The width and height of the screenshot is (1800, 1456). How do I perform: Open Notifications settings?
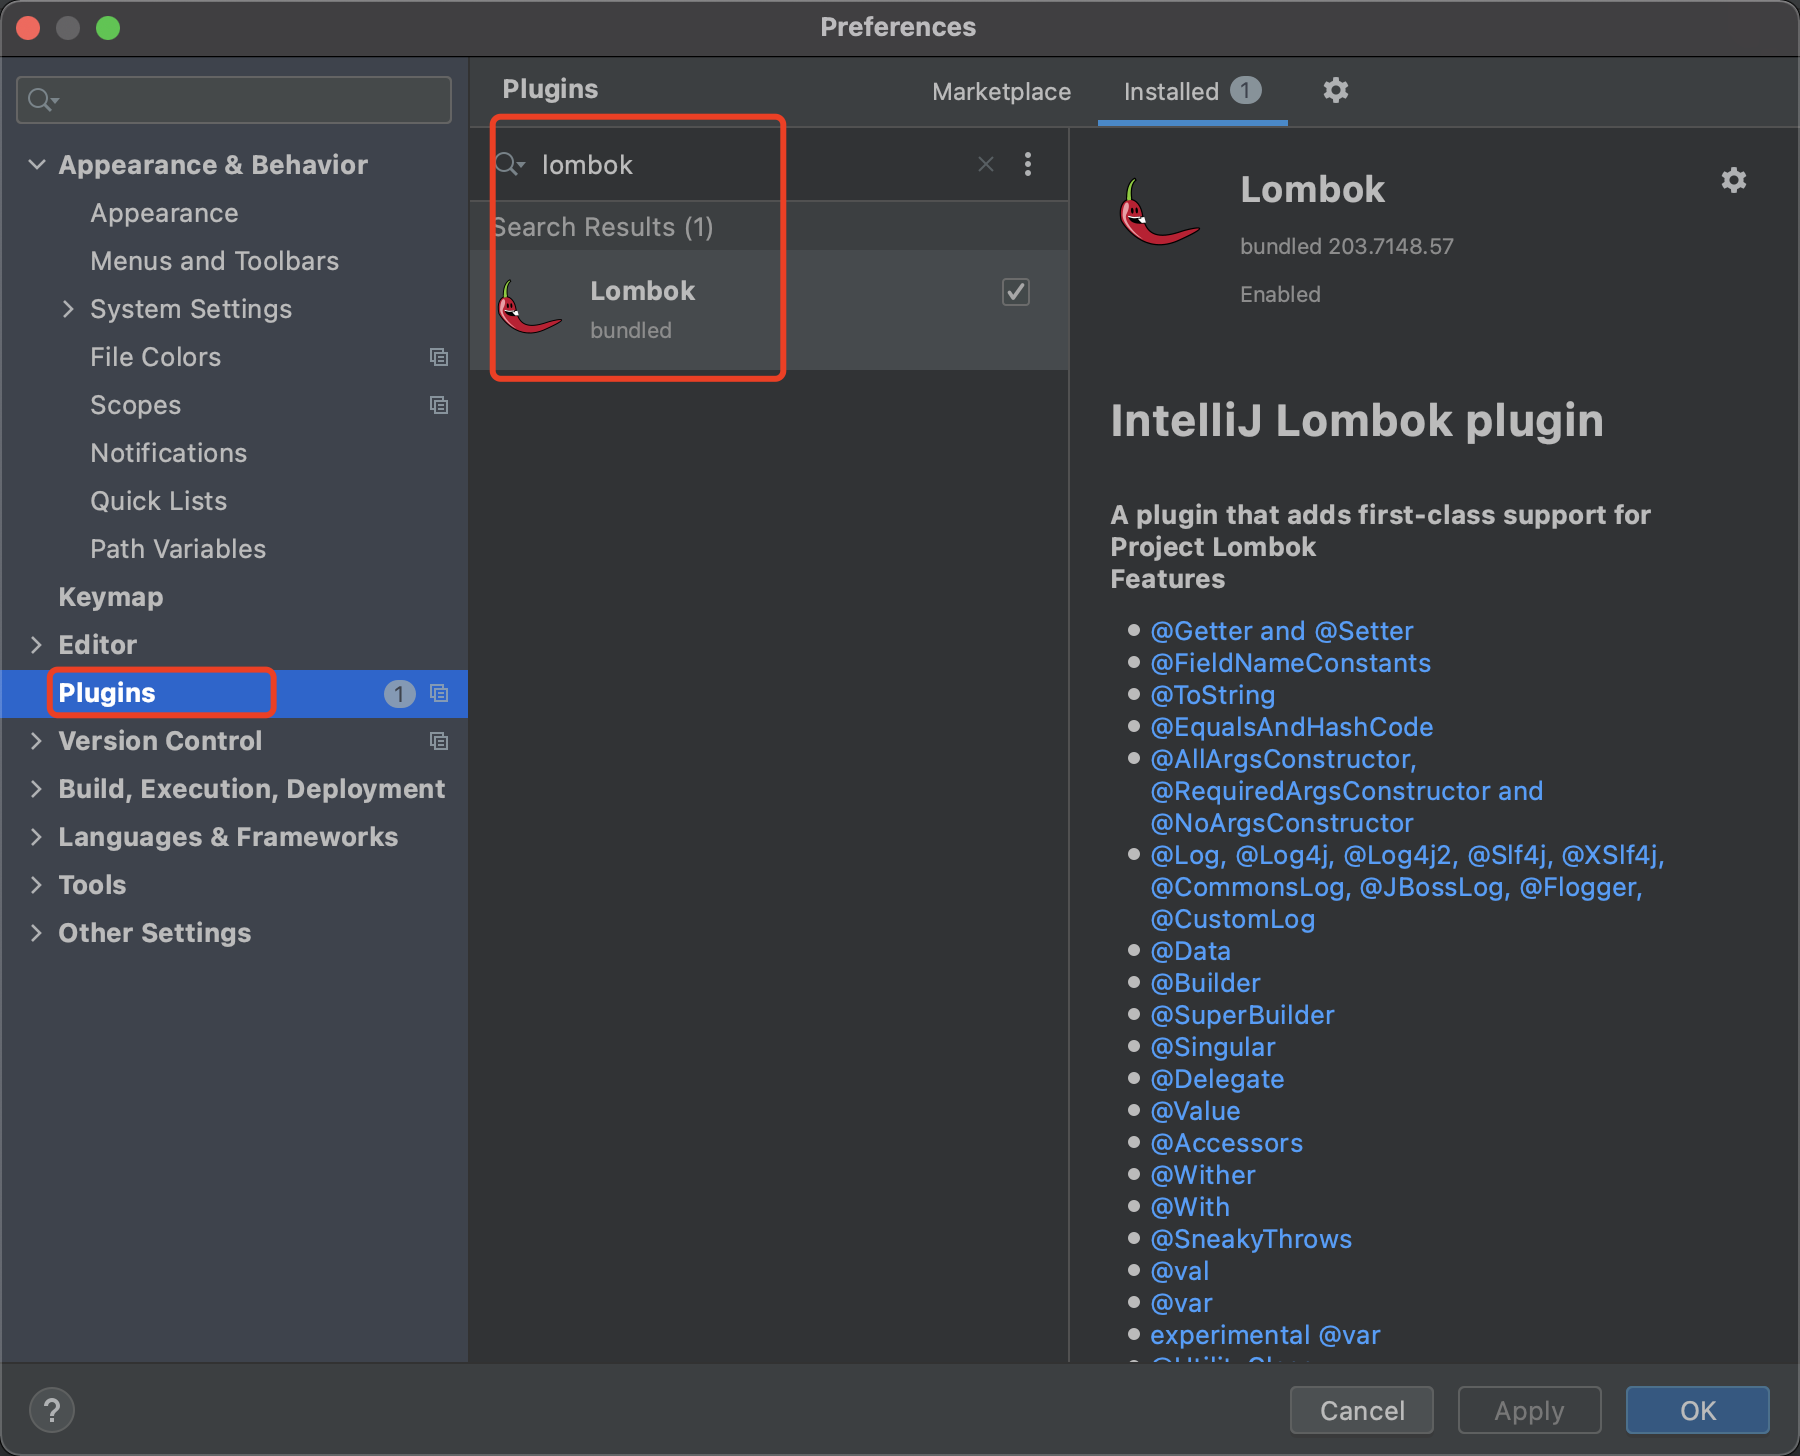168,453
